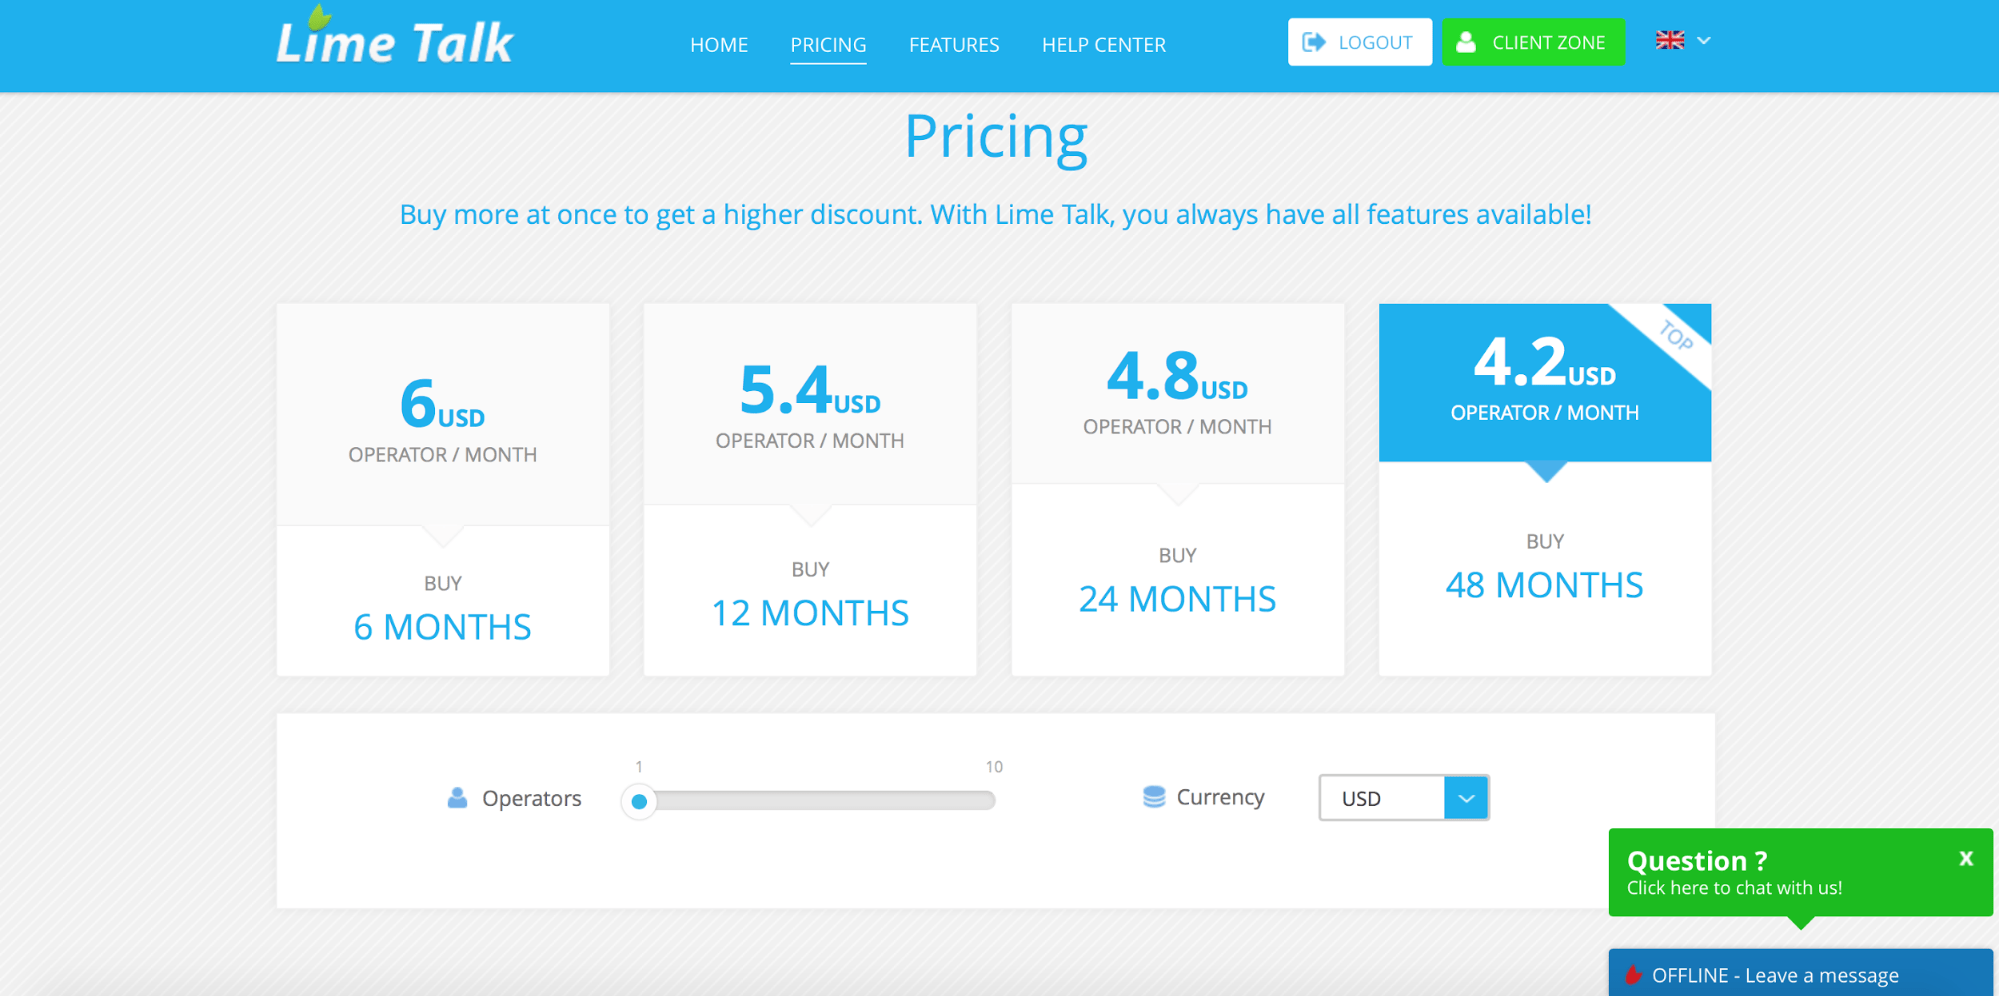
Task: Click the Pricing page heading
Action: coord(996,136)
